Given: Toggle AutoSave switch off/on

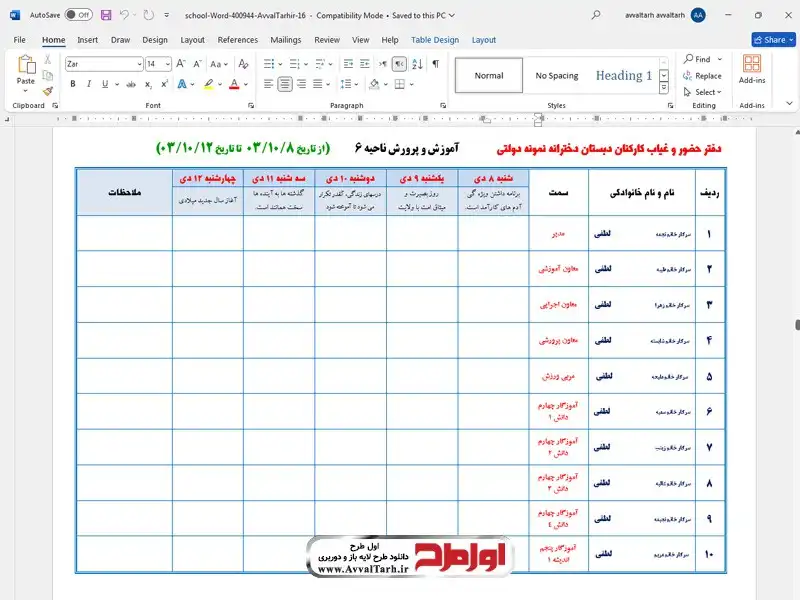Looking at the screenshot, I should pyautogui.click(x=78, y=15).
